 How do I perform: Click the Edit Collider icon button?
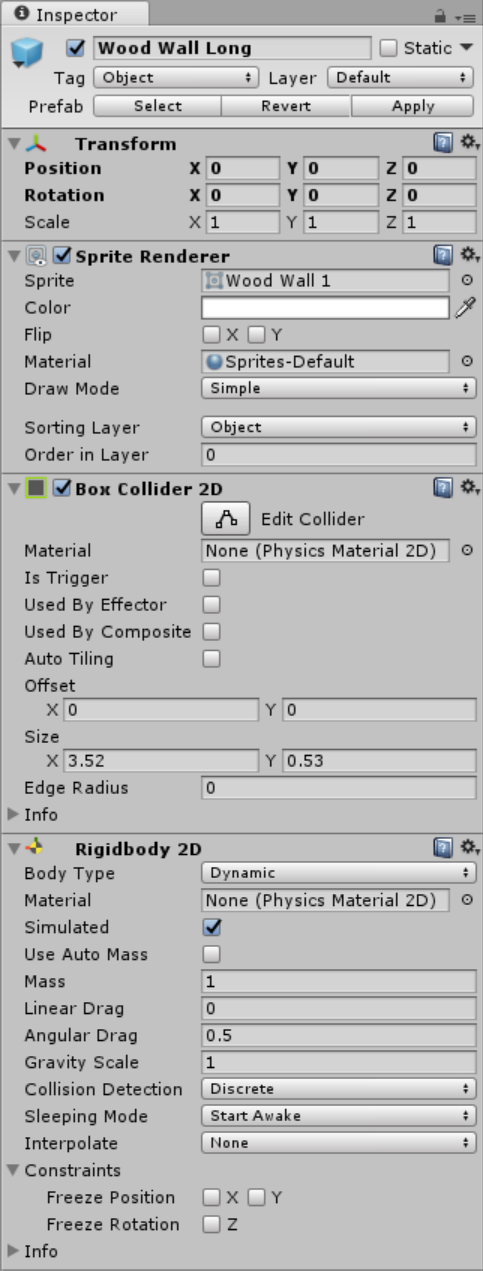[x=225, y=519]
